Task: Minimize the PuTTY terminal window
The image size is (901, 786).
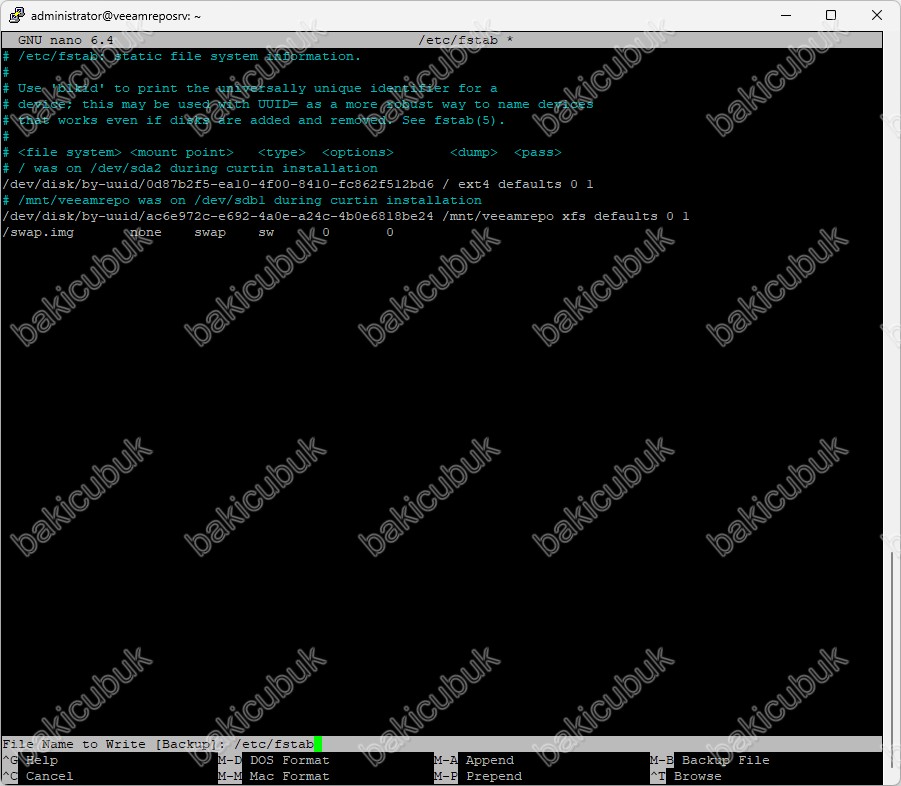Action: (x=786, y=16)
